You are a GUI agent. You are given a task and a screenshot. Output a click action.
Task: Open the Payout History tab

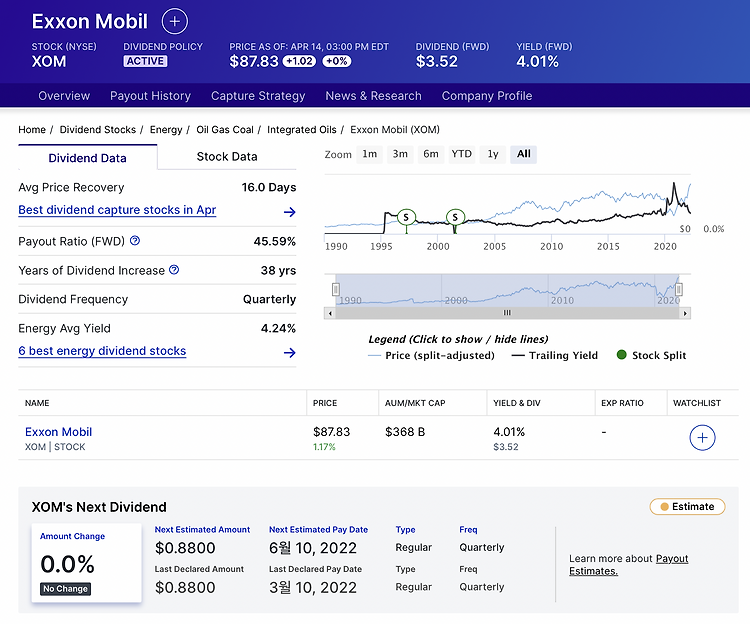coord(150,96)
